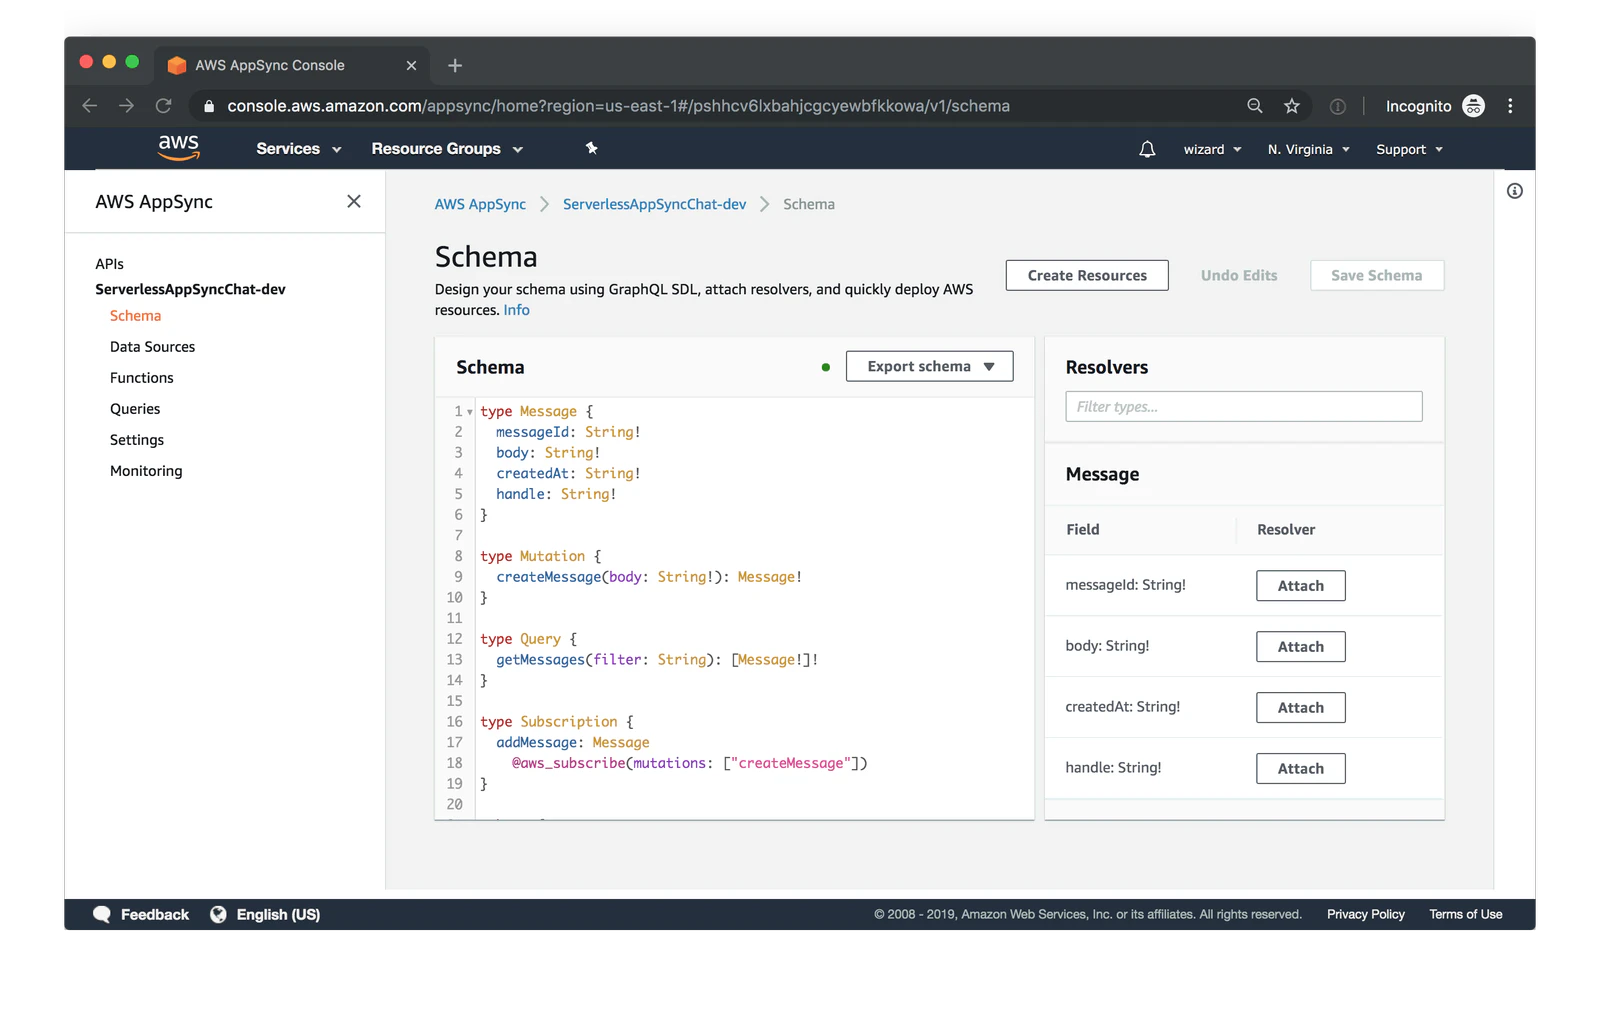This screenshot has width=1600, height=1022.
Task: Click the pin favorites star in the AWS navbar
Action: pyautogui.click(x=591, y=148)
